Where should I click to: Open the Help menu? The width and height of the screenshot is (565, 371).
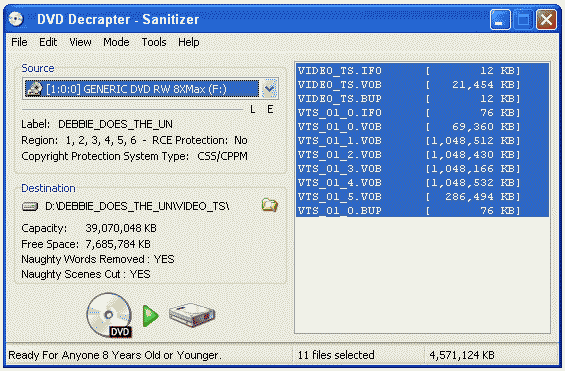pos(188,42)
